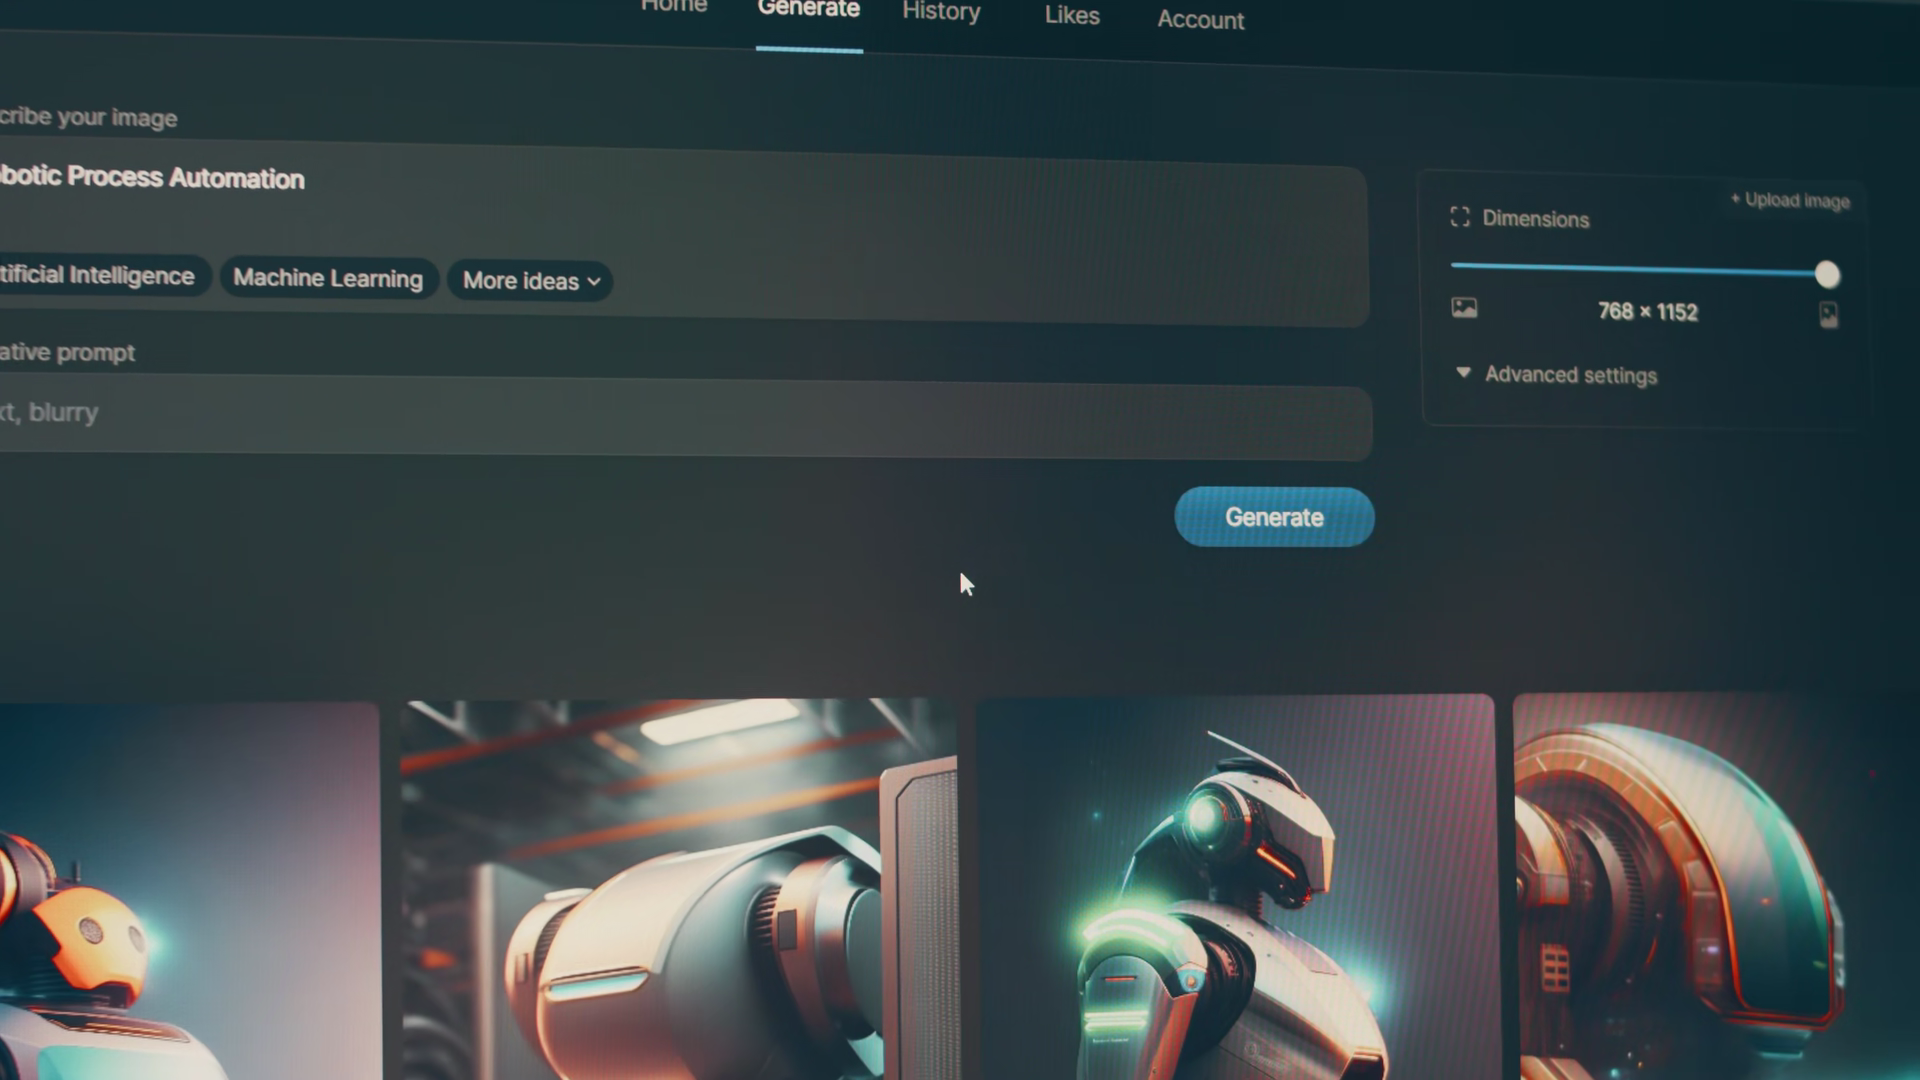Add the Artificial Intelligence idea chip
The image size is (1920, 1080).
98,276
